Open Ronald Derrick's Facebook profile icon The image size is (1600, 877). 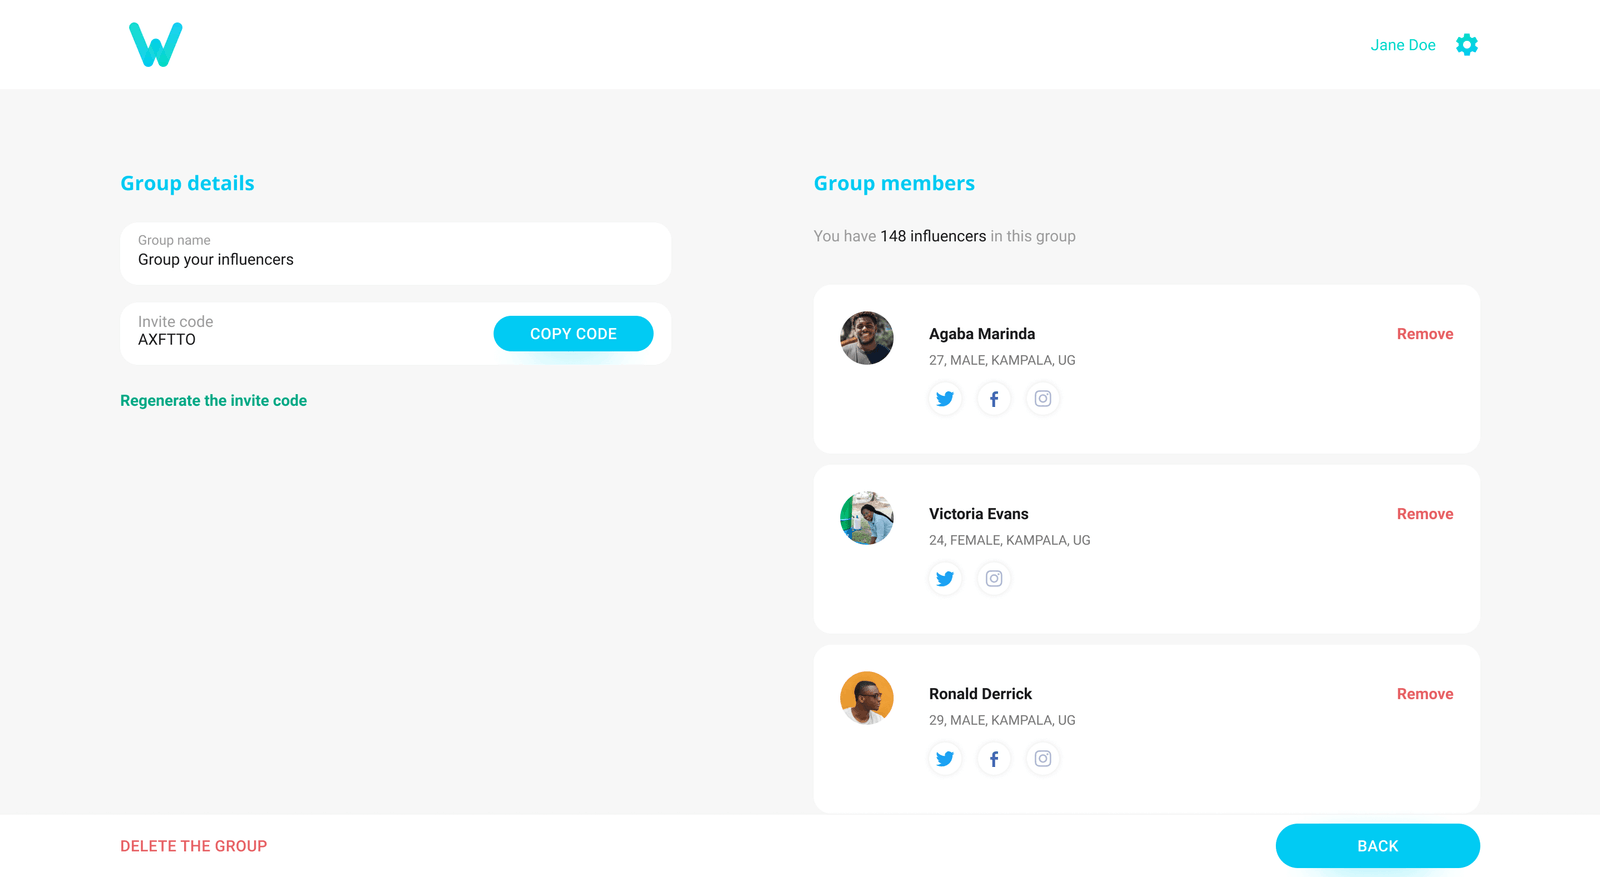[x=993, y=758]
